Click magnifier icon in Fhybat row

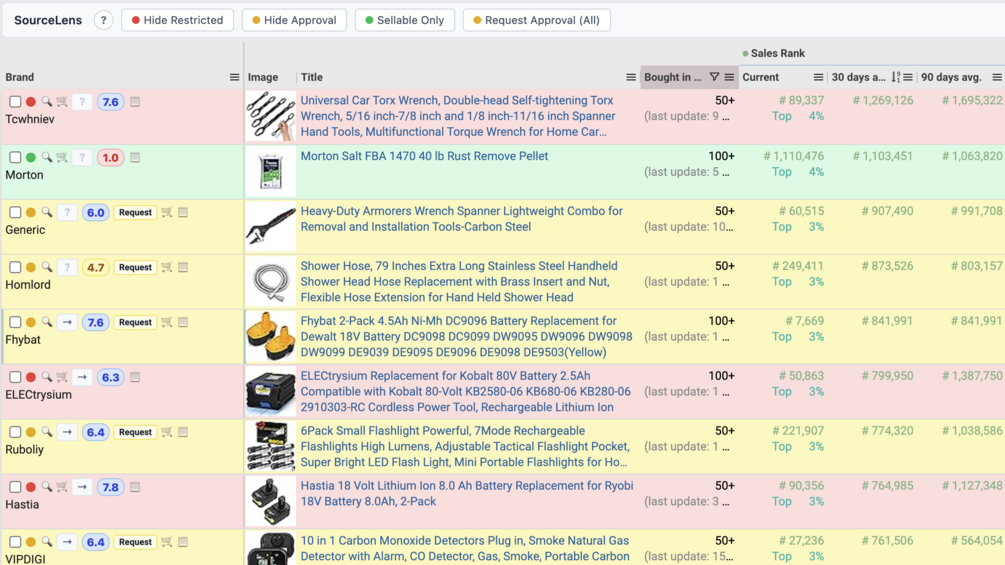pyautogui.click(x=47, y=322)
